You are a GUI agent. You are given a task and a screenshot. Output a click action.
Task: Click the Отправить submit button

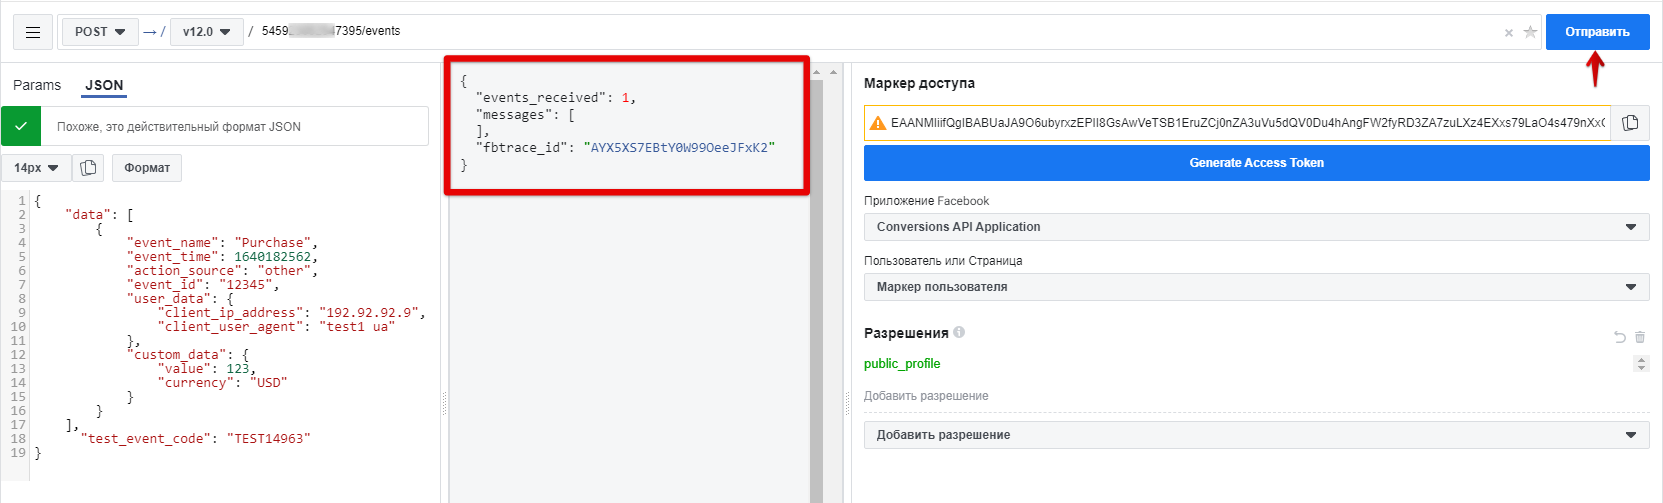click(x=1597, y=32)
